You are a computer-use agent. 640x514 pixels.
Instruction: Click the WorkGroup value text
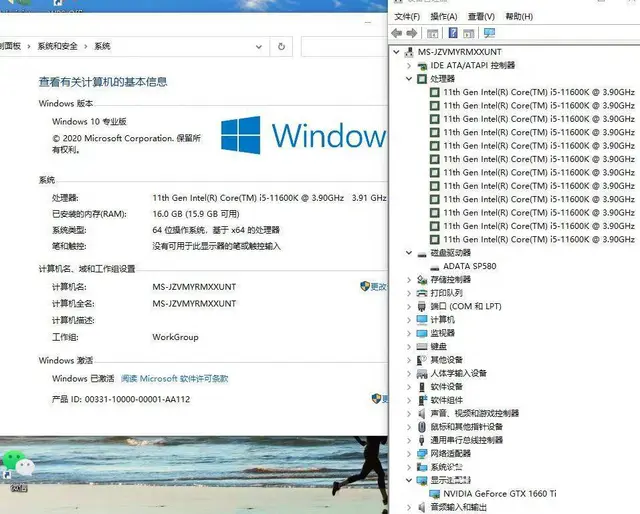coord(176,337)
